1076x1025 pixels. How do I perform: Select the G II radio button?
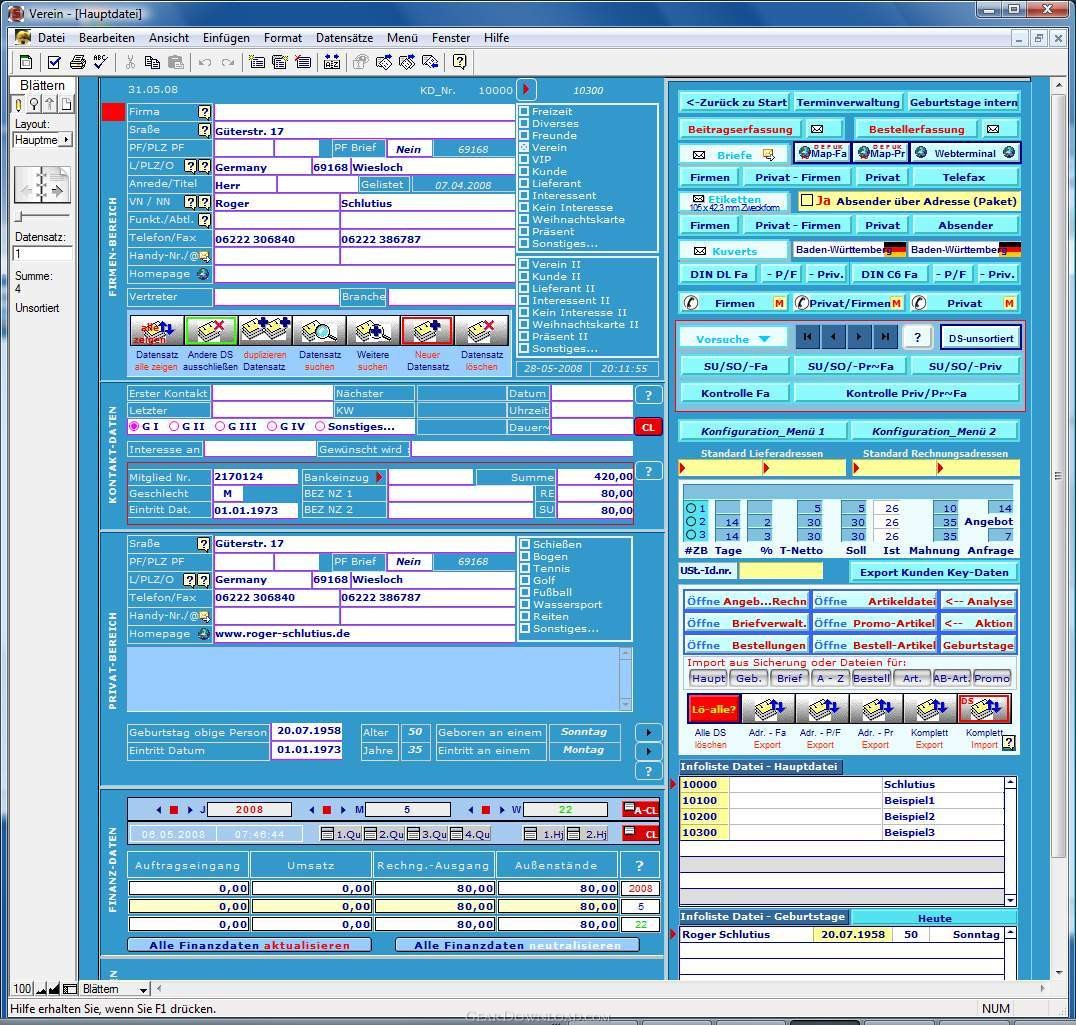[x=174, y=427]
